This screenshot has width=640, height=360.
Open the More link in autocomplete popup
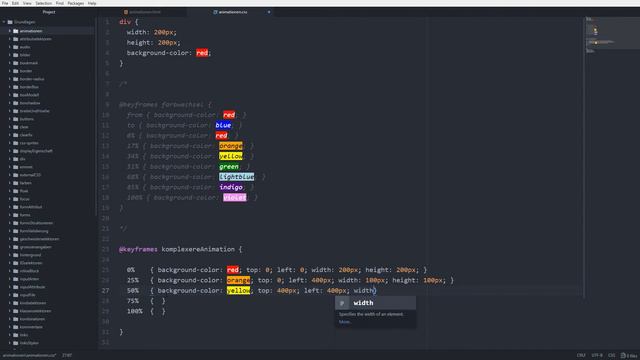coord(344,322)
